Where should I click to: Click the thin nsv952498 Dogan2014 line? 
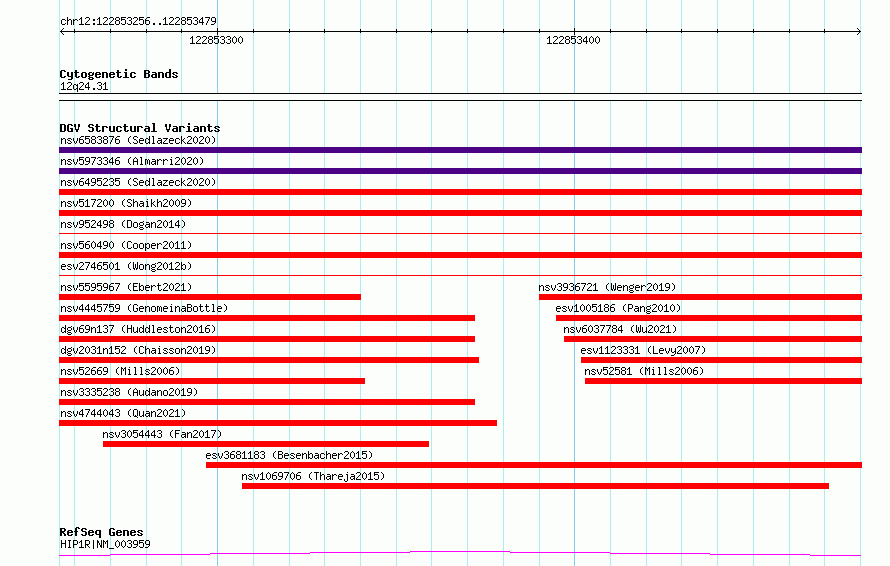coord(460,233)
